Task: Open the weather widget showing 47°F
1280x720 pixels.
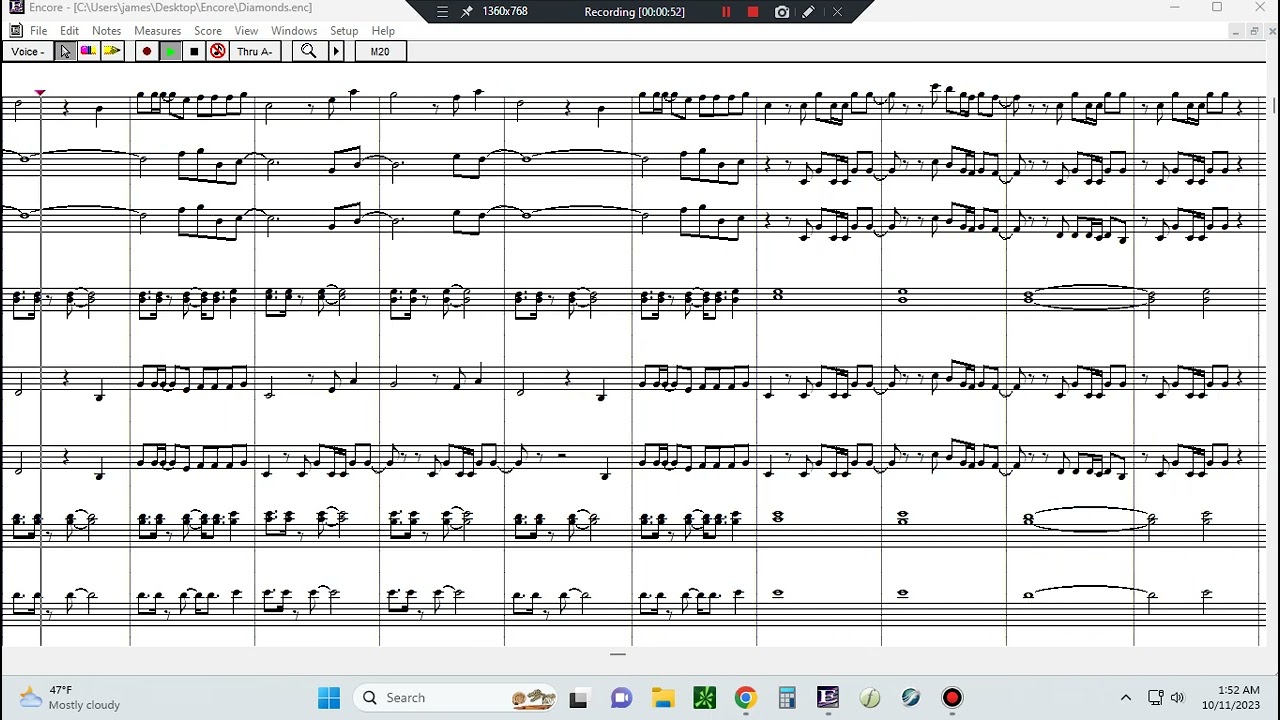Action: point(70,697)
